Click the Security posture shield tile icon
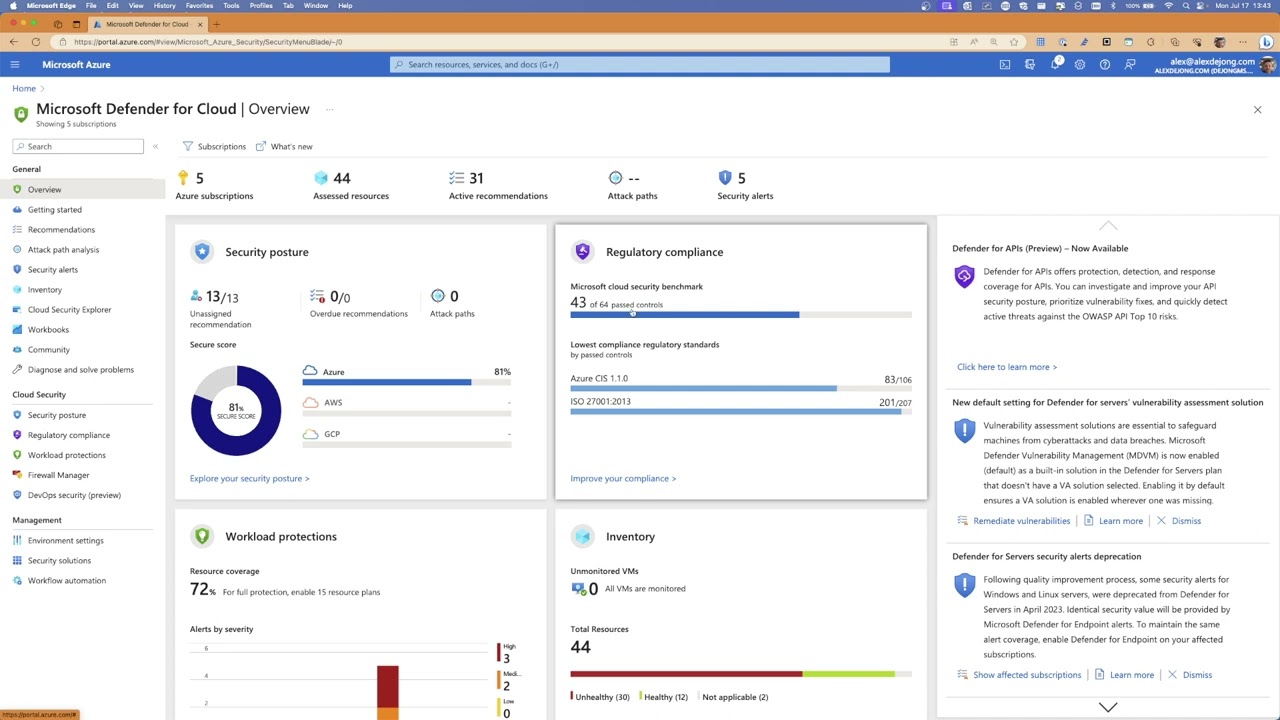The width and height of the screenshot is (1280, 720). click(202, 252)
